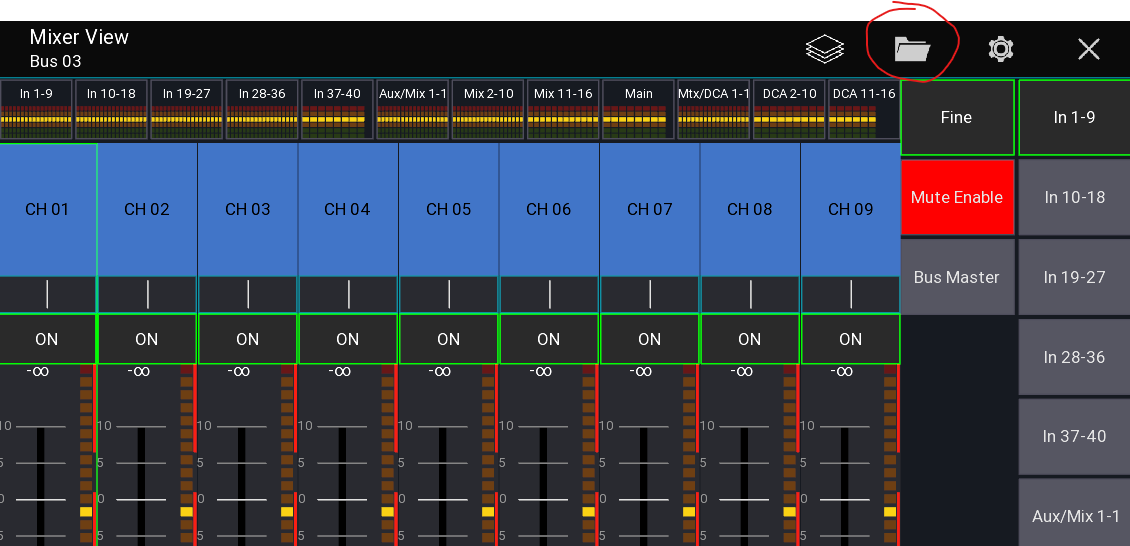Toggle the ON button for CH 03

[248, 339]
